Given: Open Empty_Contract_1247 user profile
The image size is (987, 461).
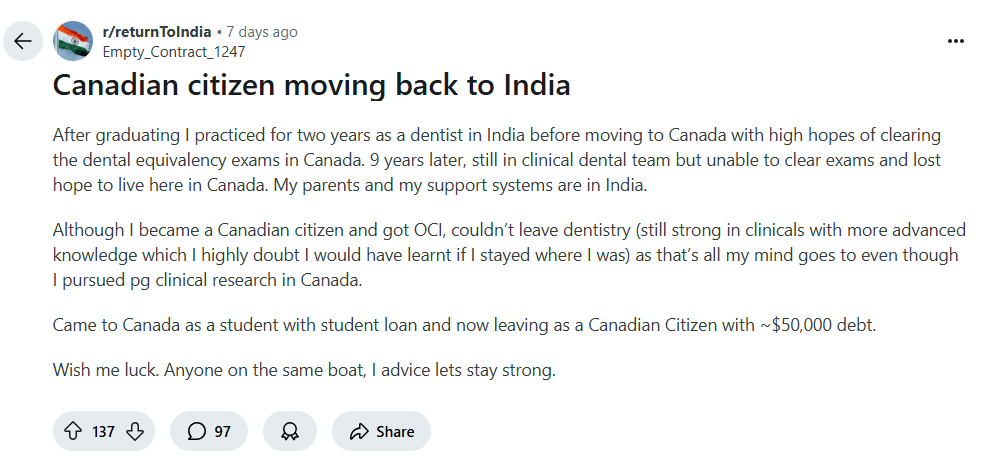Looking at the screenshot, I should (174, 51).
